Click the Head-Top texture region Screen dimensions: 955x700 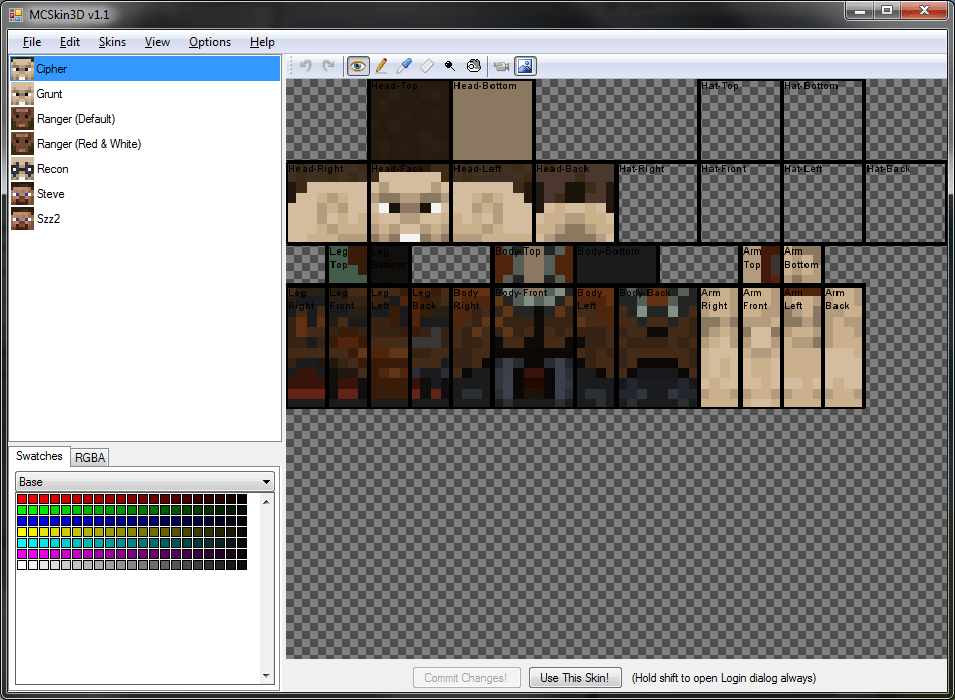tap(410, 120)
